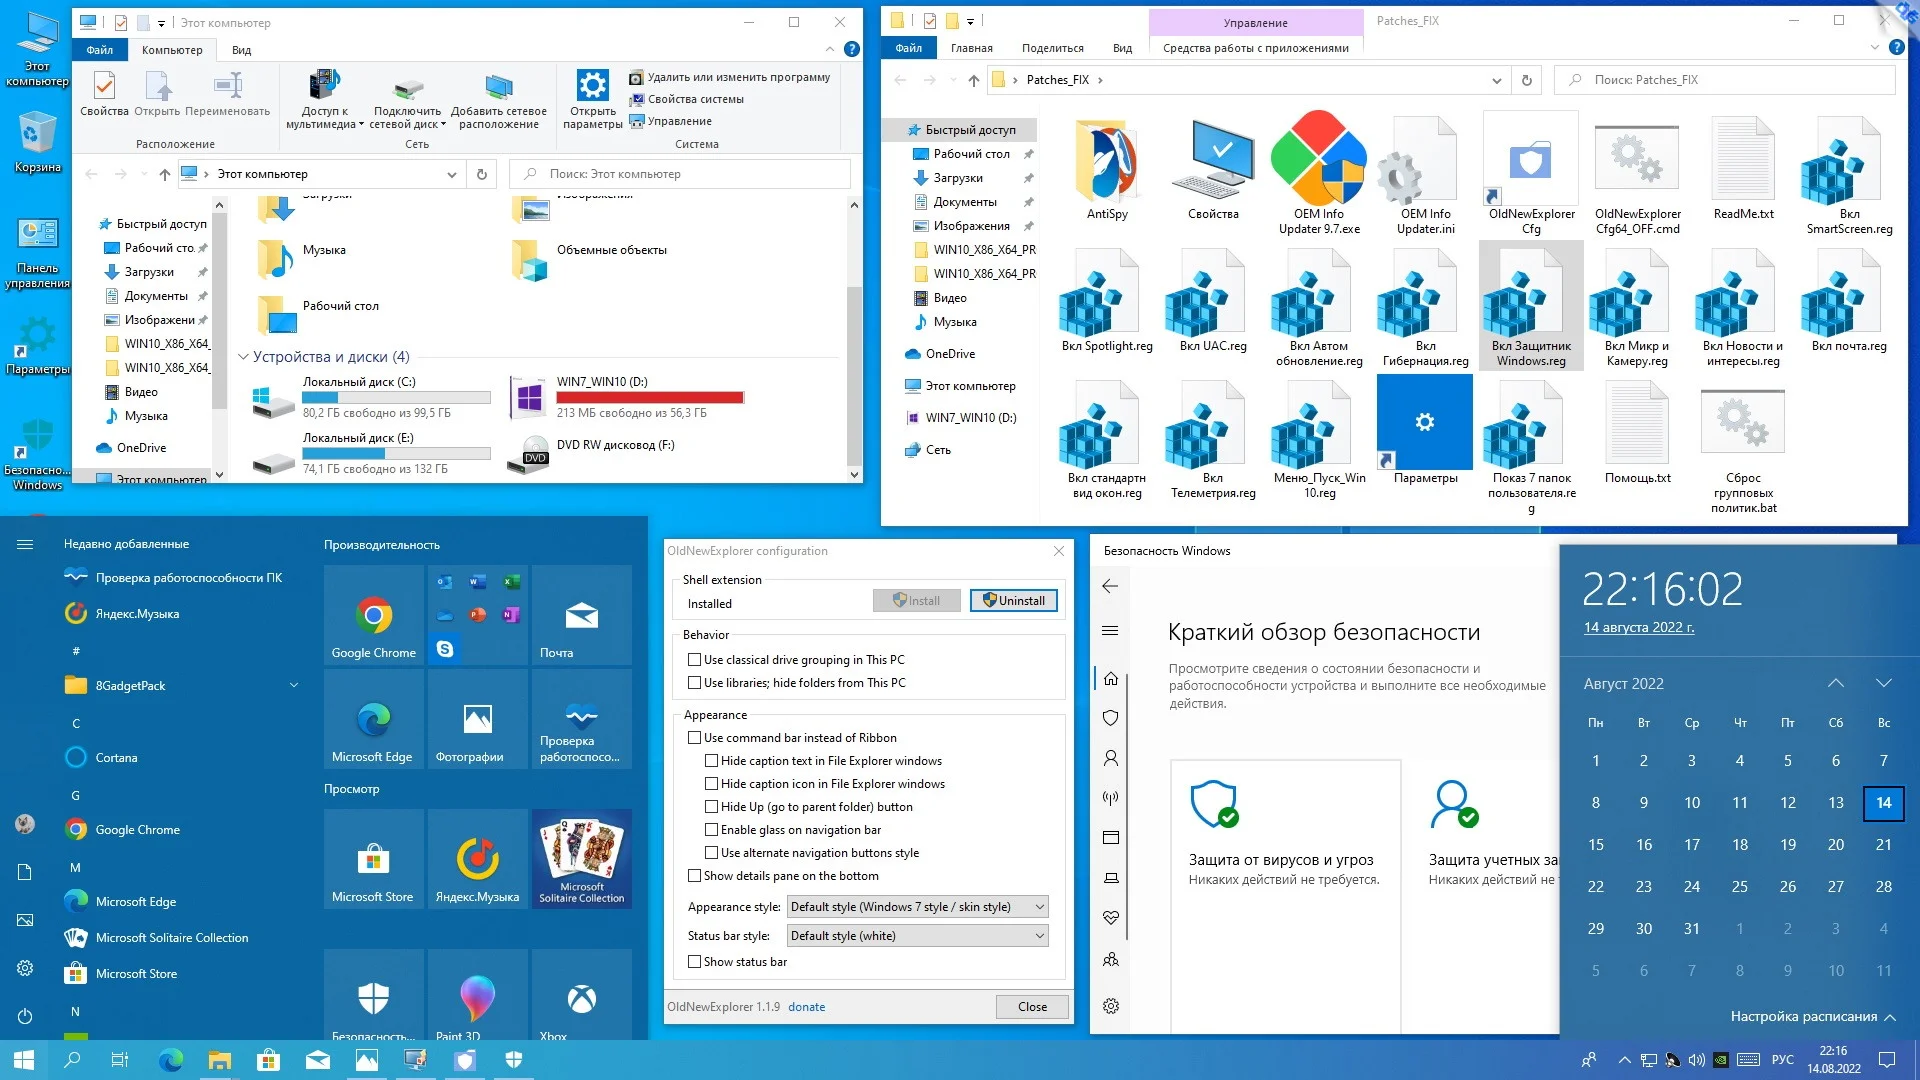Viewport: 1920px width, 1080px height.
Task: Enable classical drive grouping in This PC
Action: (x=694, y=660)
